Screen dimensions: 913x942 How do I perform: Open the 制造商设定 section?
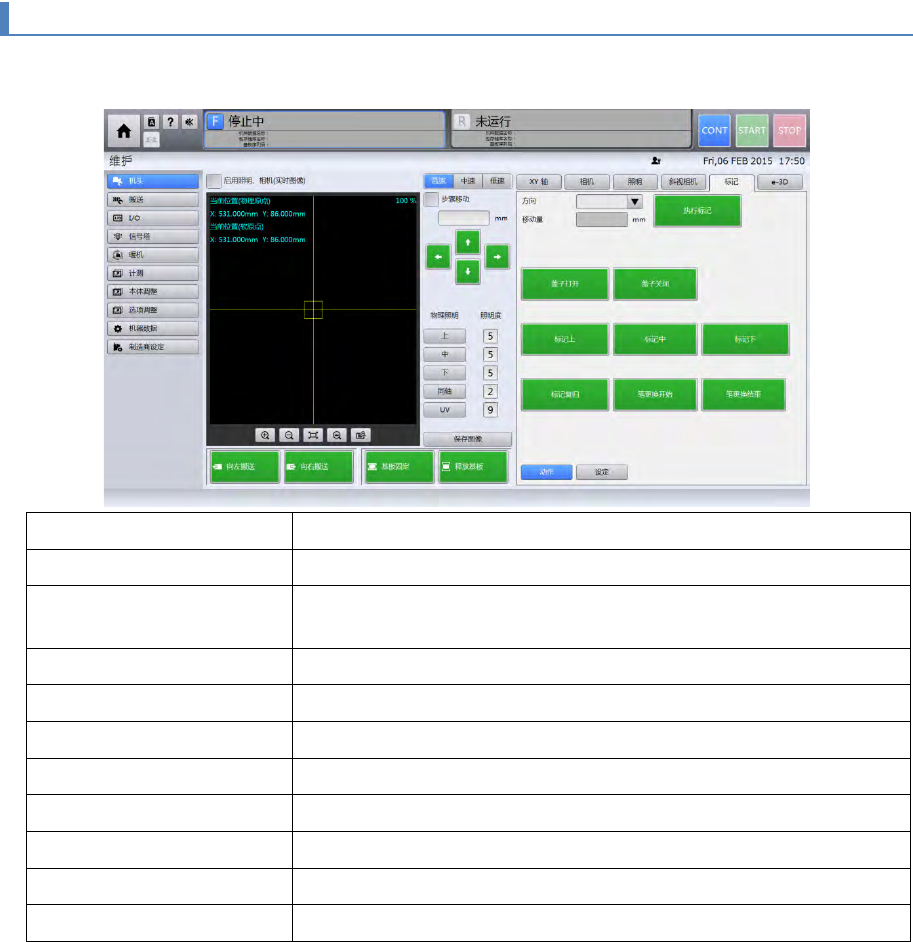(x=153, y=347)
